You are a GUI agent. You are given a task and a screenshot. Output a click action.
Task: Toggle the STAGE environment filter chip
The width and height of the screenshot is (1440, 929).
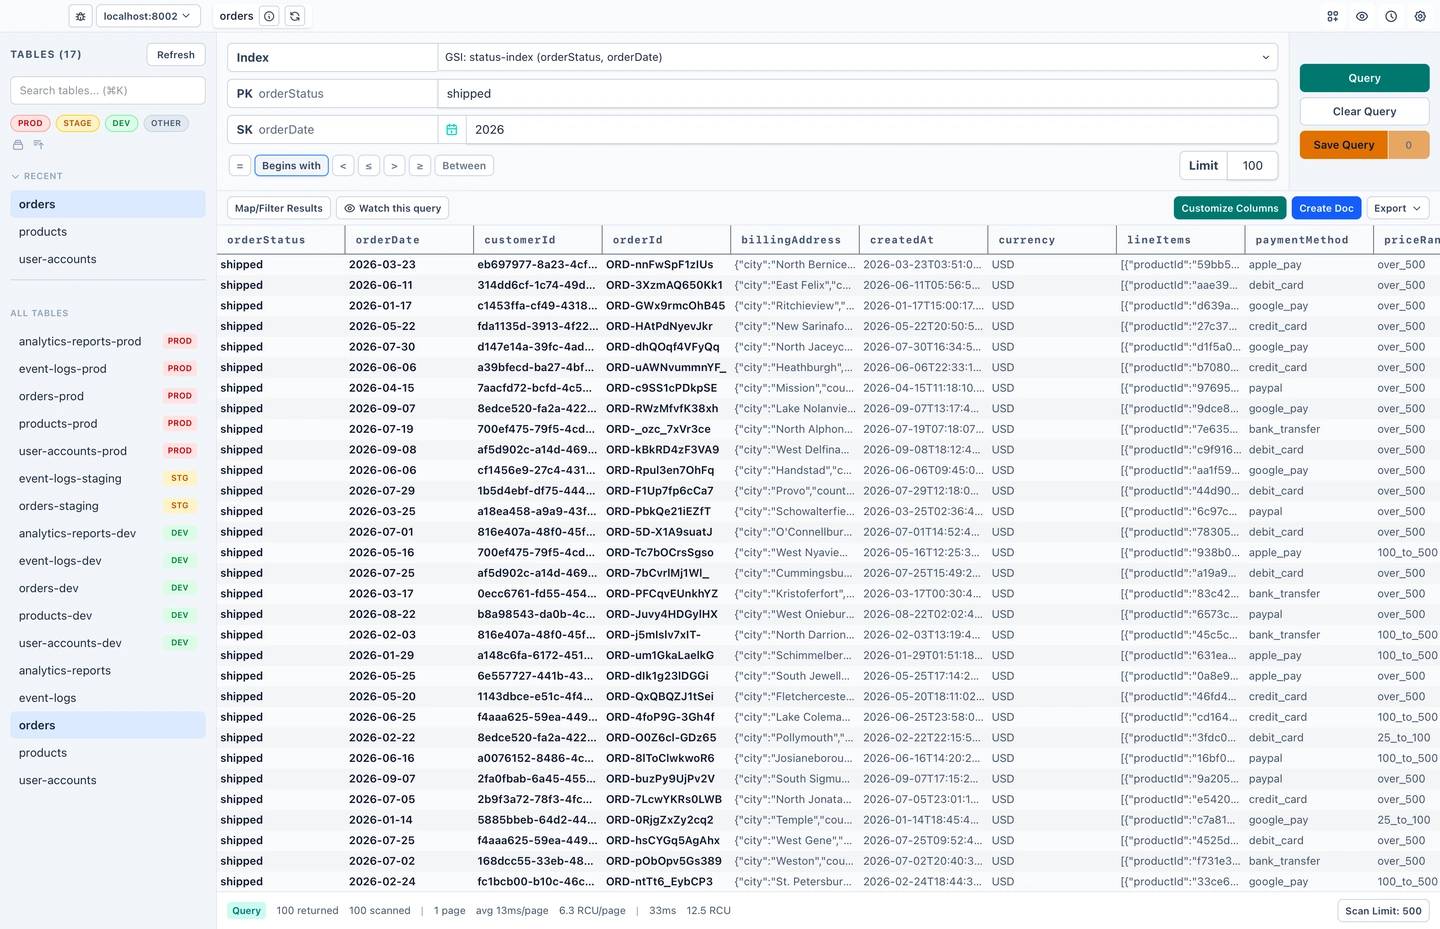(x=77, y=123)
